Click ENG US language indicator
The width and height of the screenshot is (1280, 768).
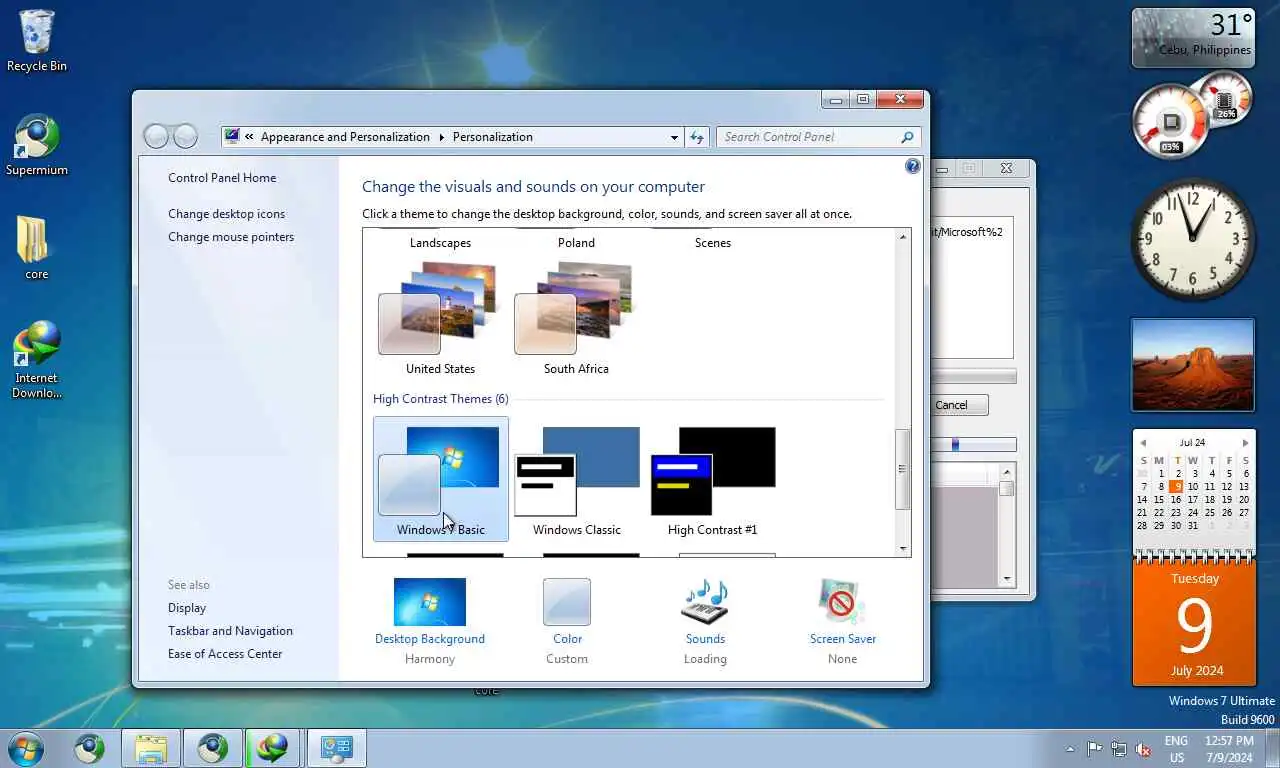(1176, 749)
